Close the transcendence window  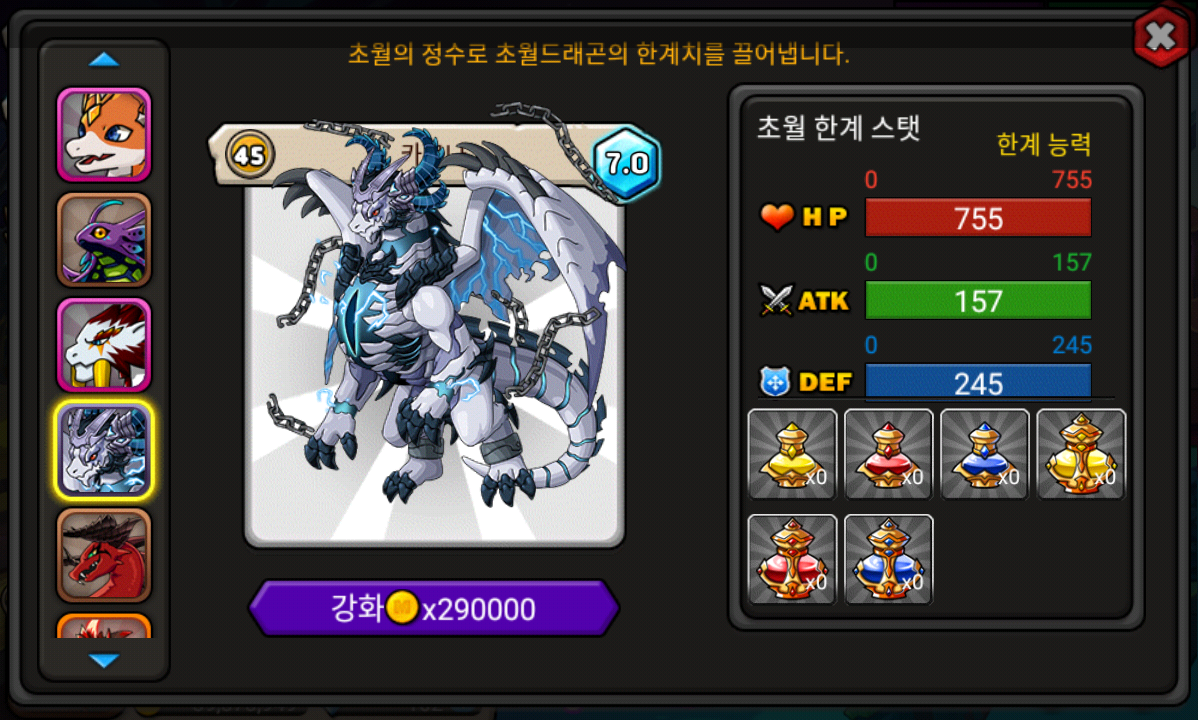click(x=1161, y=35)
